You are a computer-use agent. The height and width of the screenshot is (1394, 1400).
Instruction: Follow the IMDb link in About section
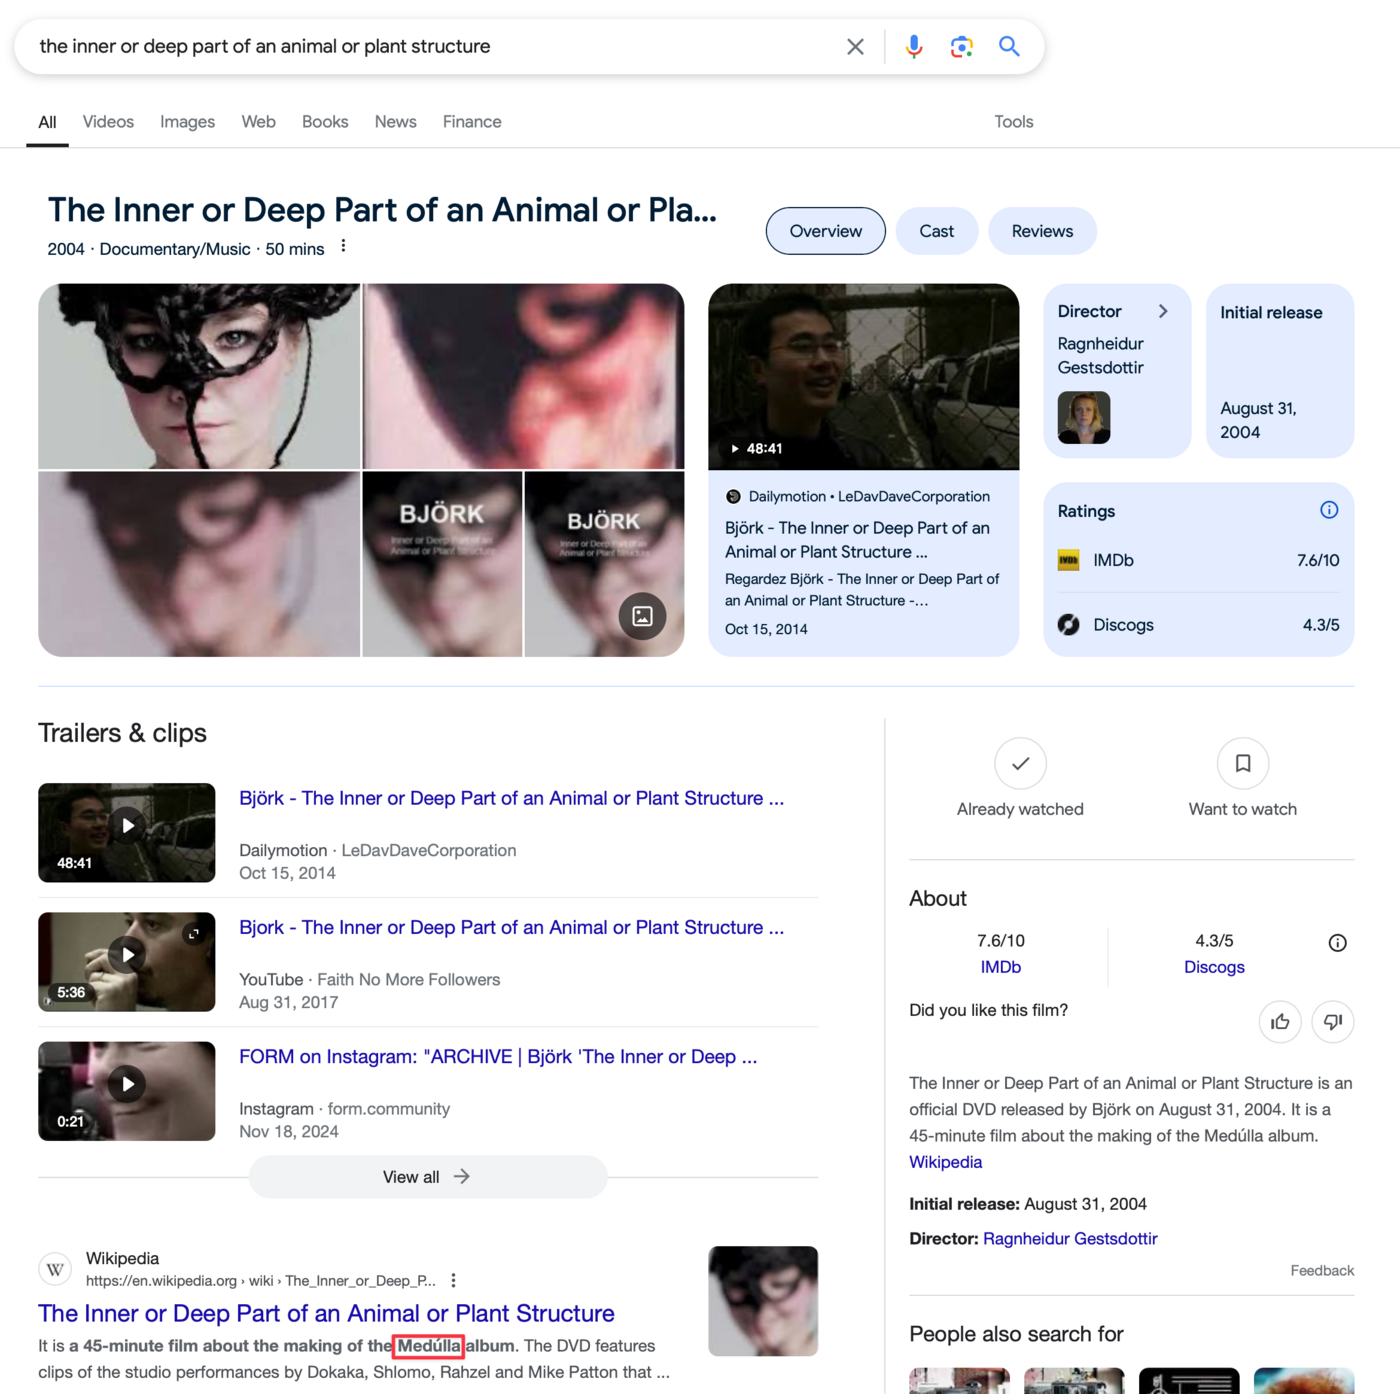pyautogui.click(x=1001, y=967)
